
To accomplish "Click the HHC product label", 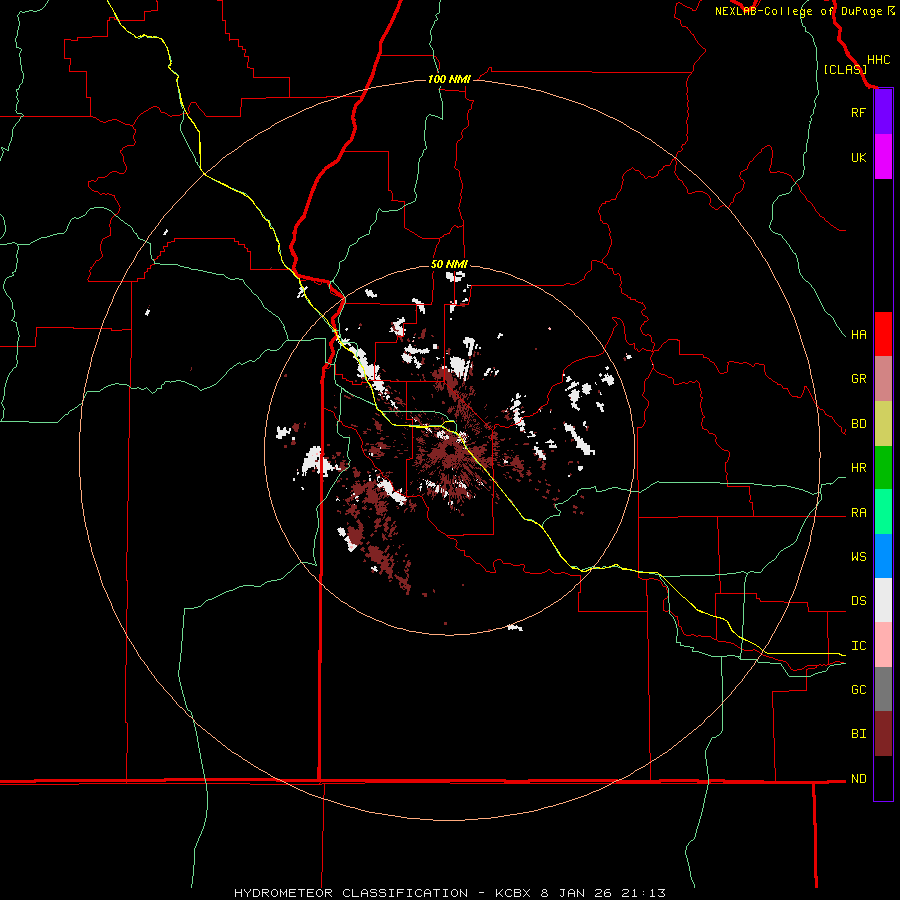I will point(878,60).
